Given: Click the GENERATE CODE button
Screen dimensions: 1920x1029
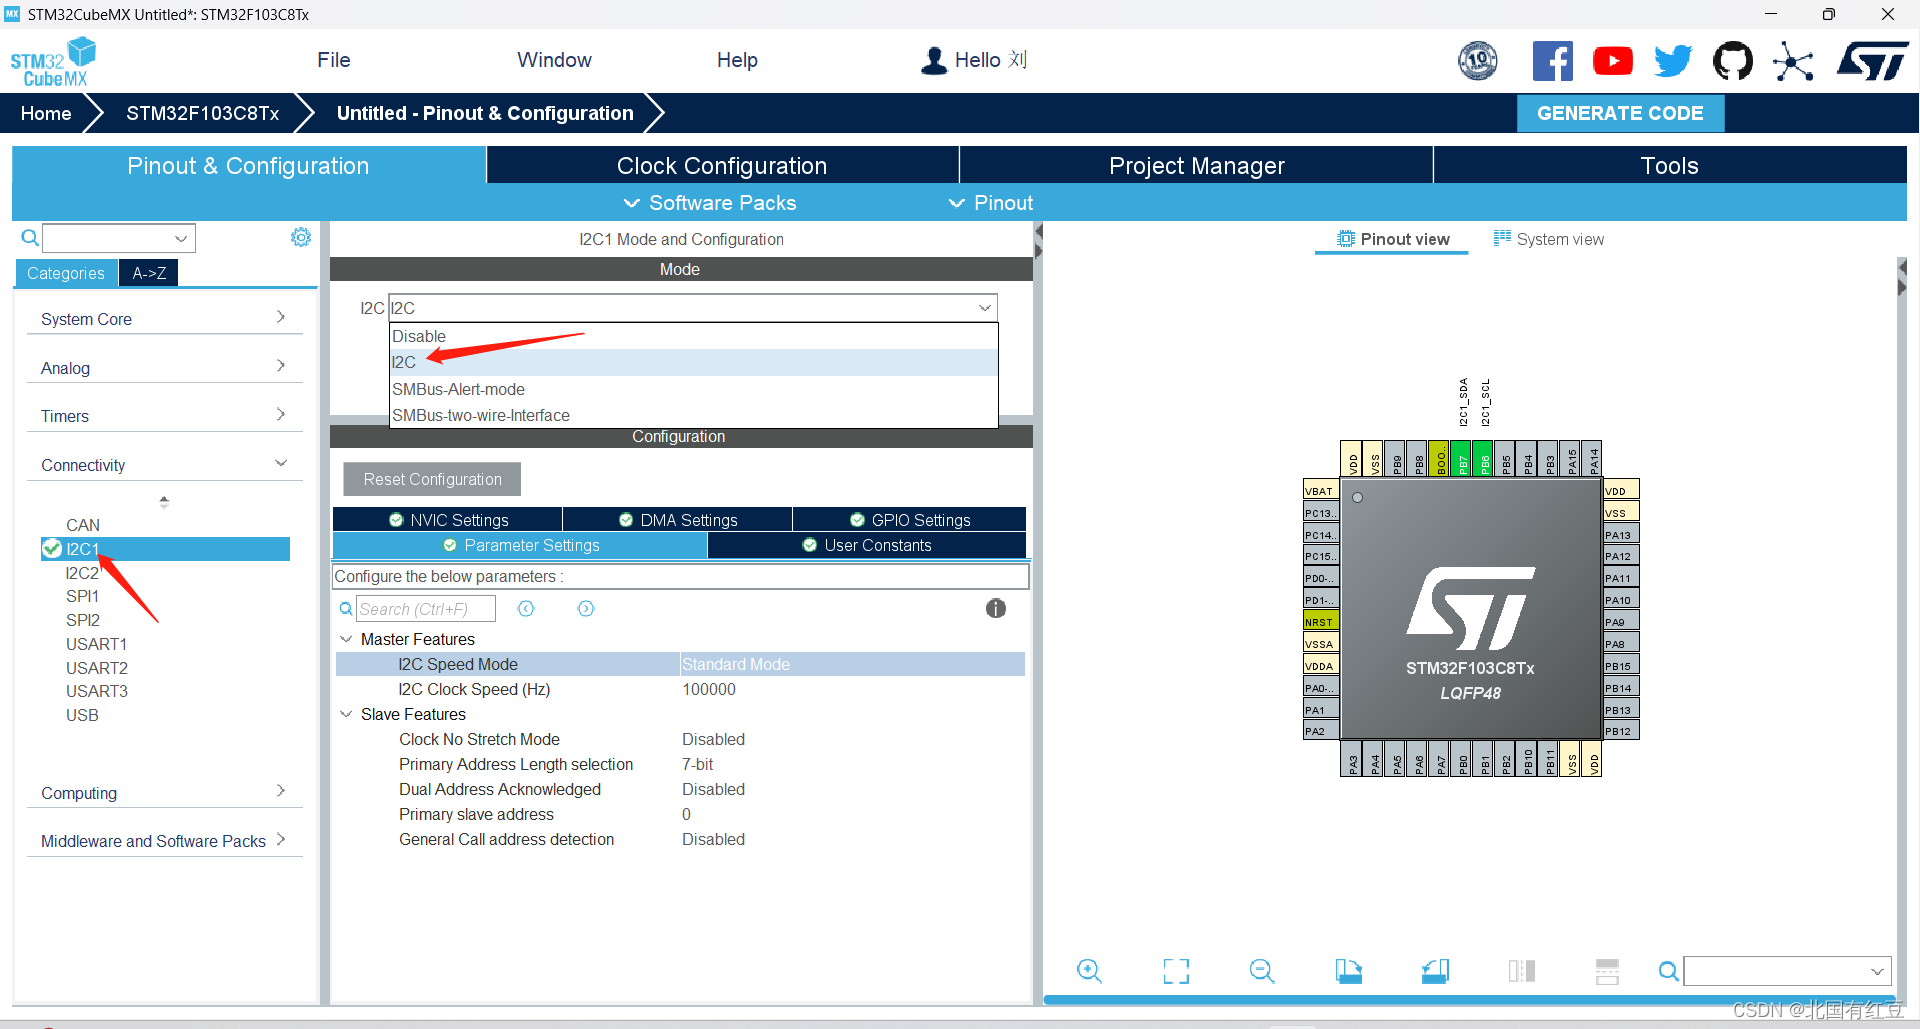Looking at the screenshot, I should click(1620, 113).
